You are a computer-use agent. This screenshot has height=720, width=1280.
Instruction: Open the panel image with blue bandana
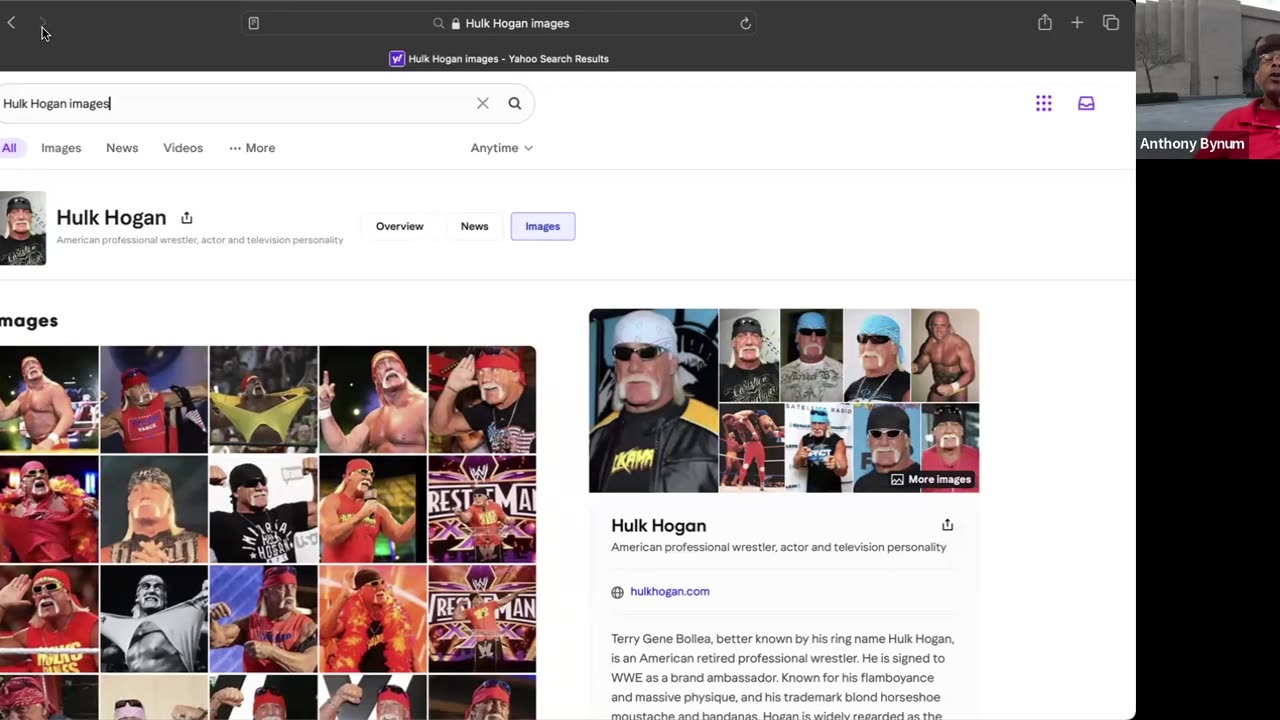coord(877,355)
